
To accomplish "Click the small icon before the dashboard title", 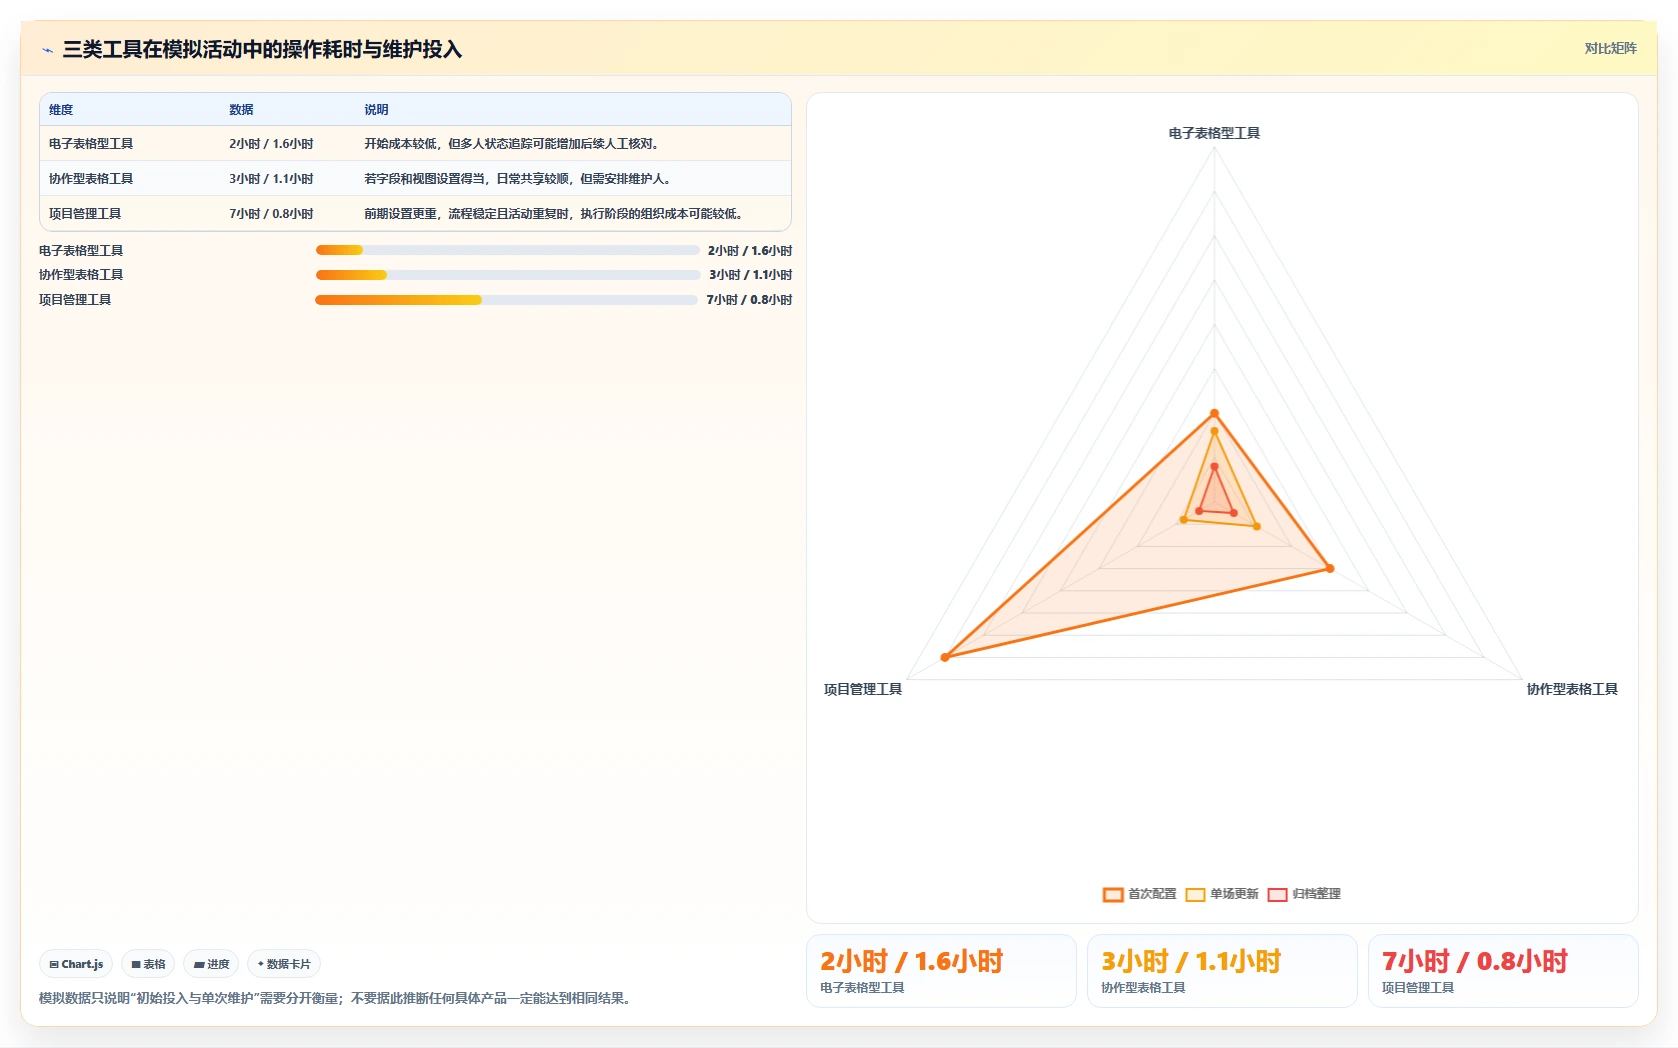I will click(47, 50).
